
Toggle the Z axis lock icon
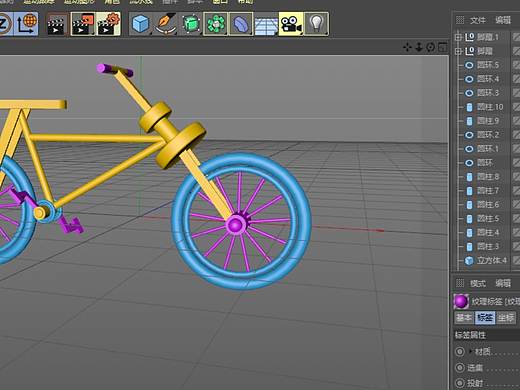5,24
